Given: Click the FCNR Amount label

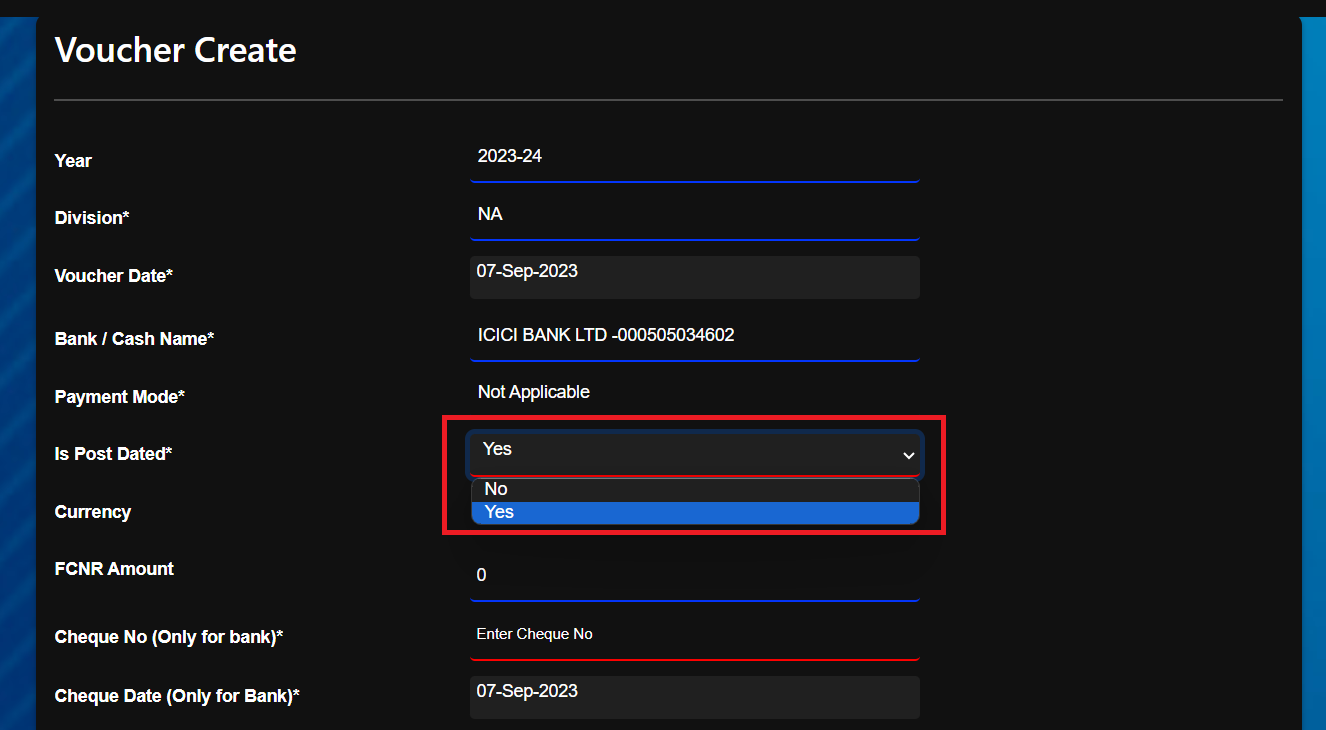Looking at the screenshot, I should point(114,569).
